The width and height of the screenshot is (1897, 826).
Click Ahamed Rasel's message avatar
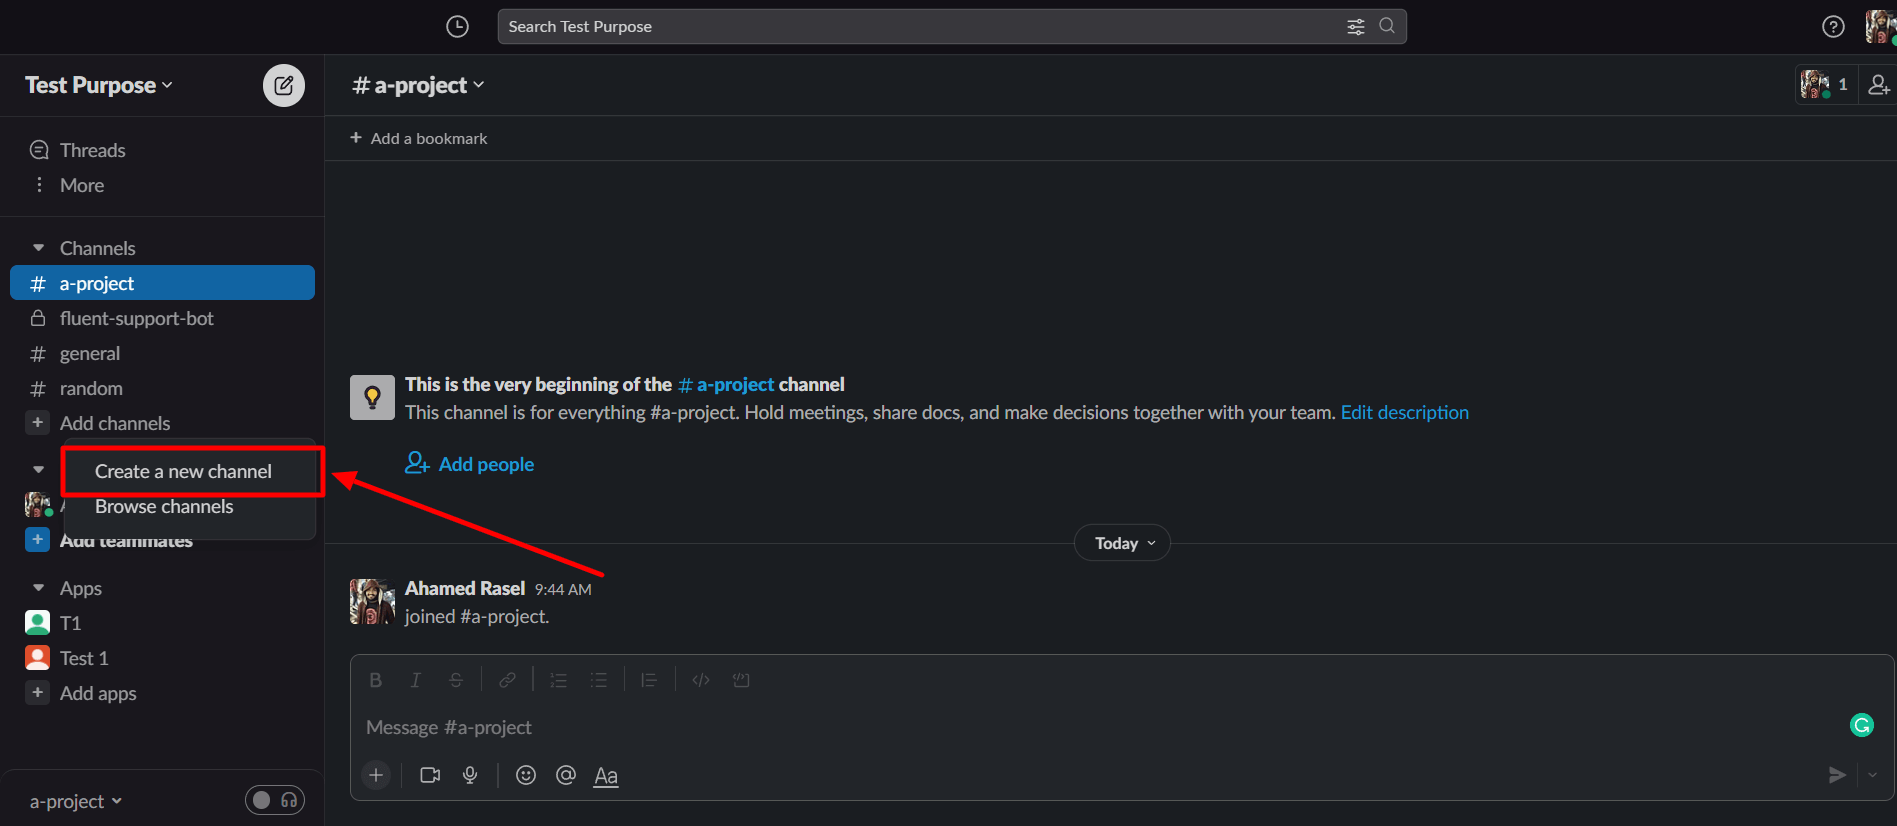pyautogui.click(x=372, y=601)
